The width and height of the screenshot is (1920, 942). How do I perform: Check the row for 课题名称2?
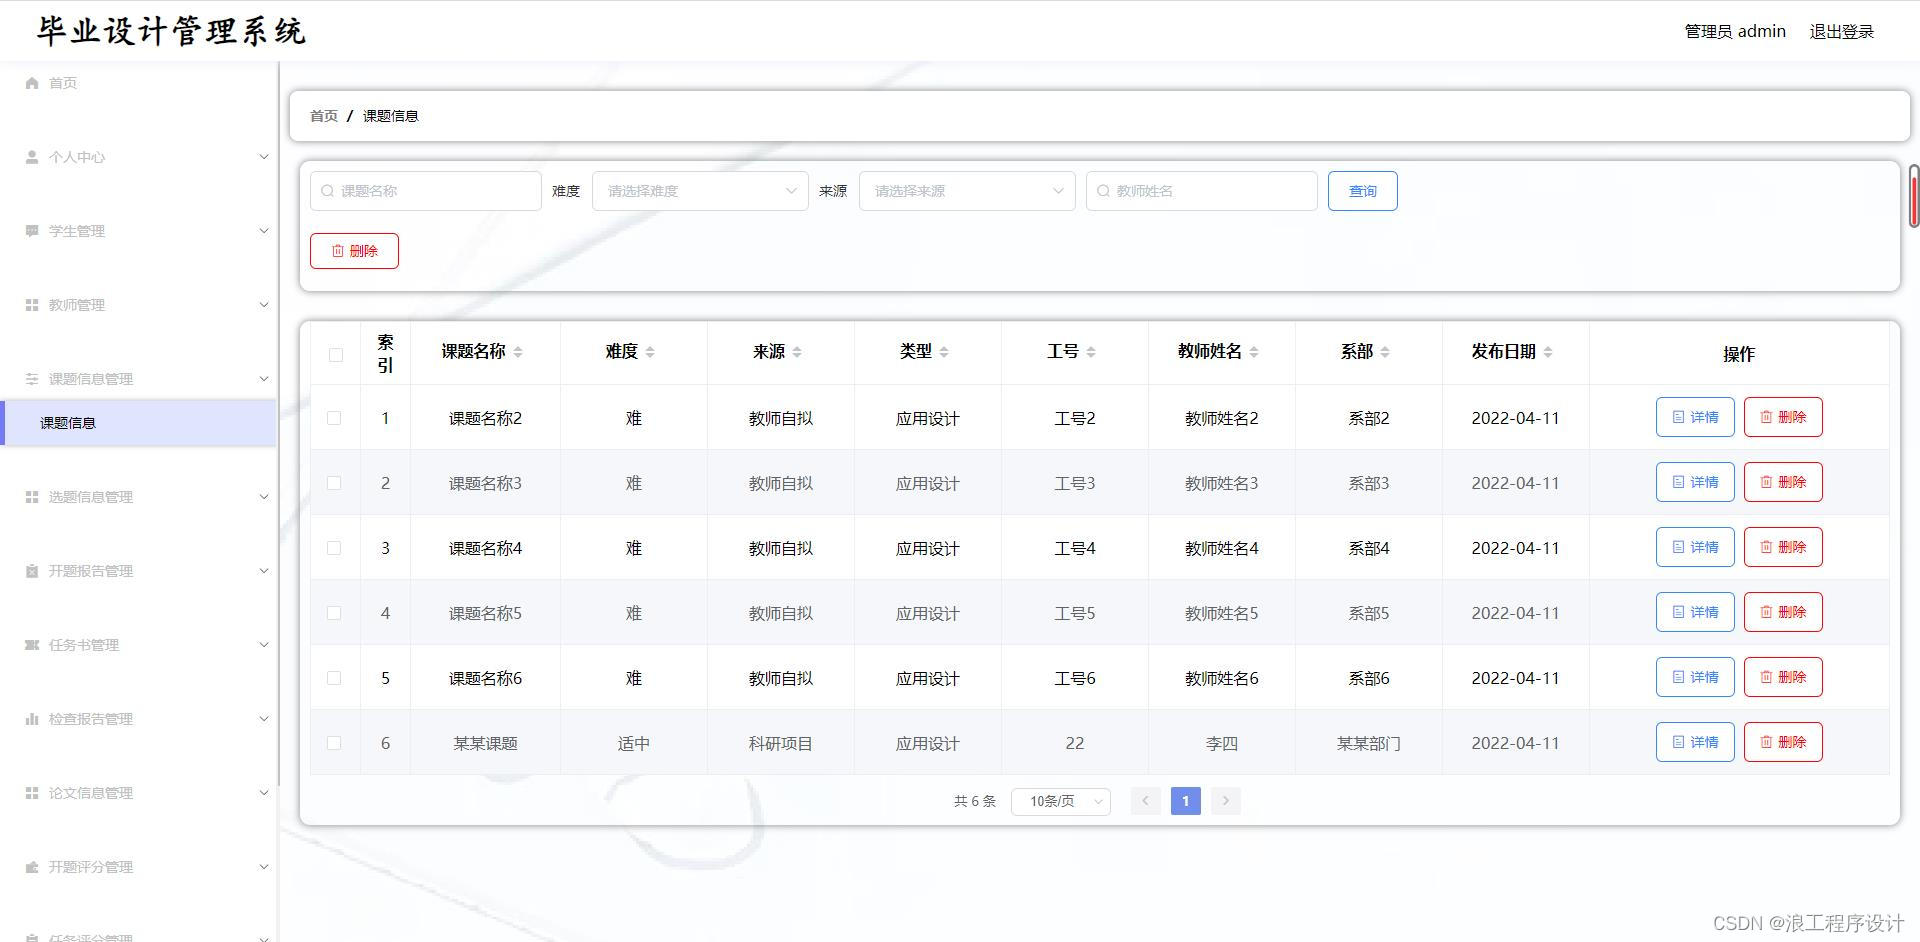click(334, 418)
